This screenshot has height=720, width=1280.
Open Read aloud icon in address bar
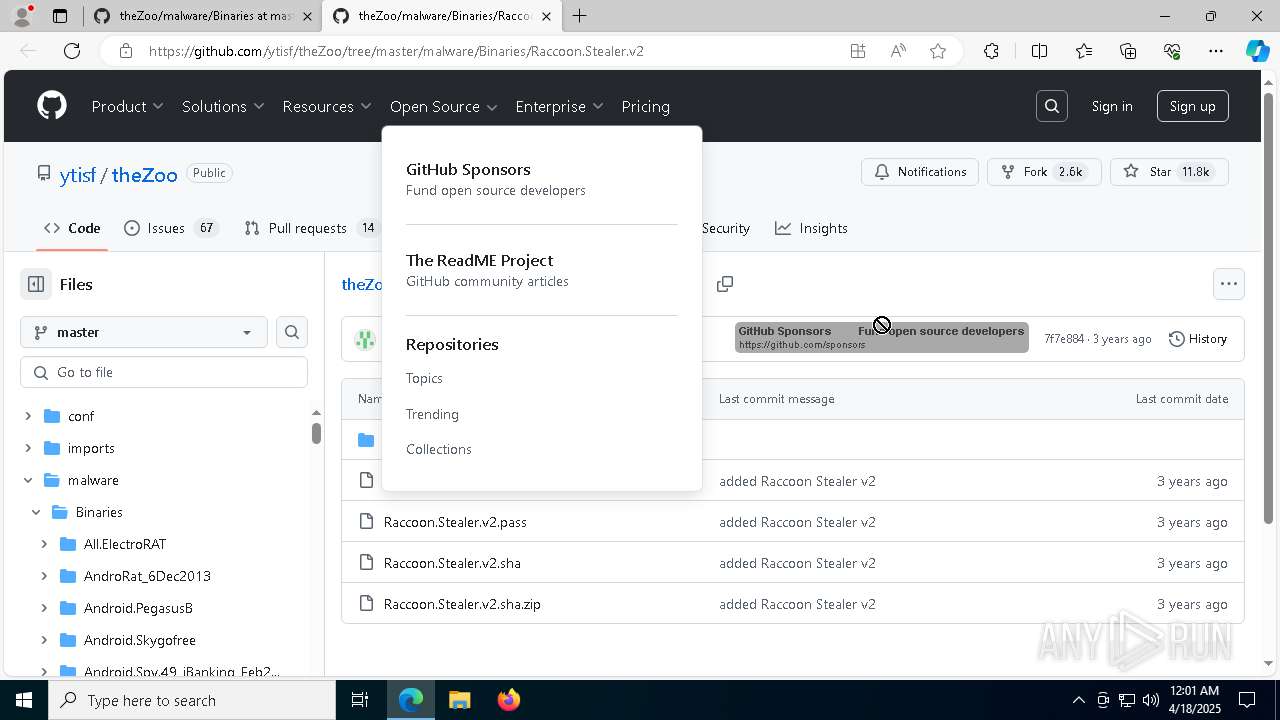tap(898, 51)
